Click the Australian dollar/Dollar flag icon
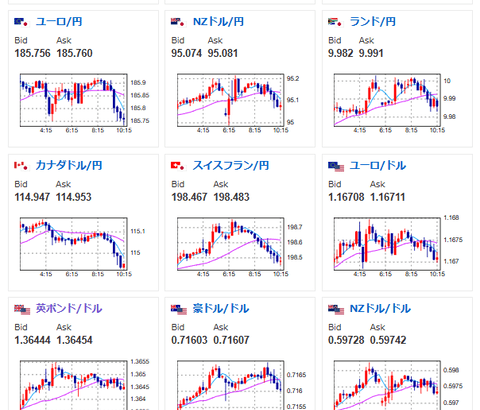 tap(179, 309)
